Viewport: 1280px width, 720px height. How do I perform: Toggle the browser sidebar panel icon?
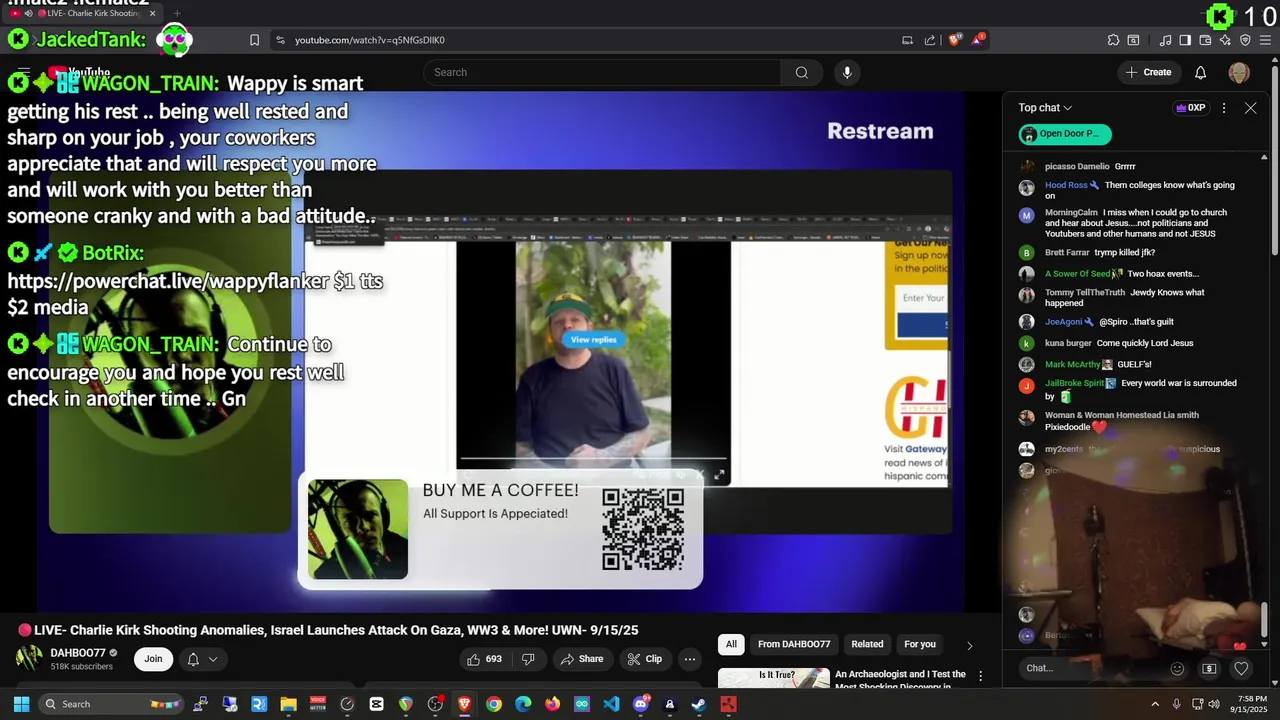[1185, 40]
